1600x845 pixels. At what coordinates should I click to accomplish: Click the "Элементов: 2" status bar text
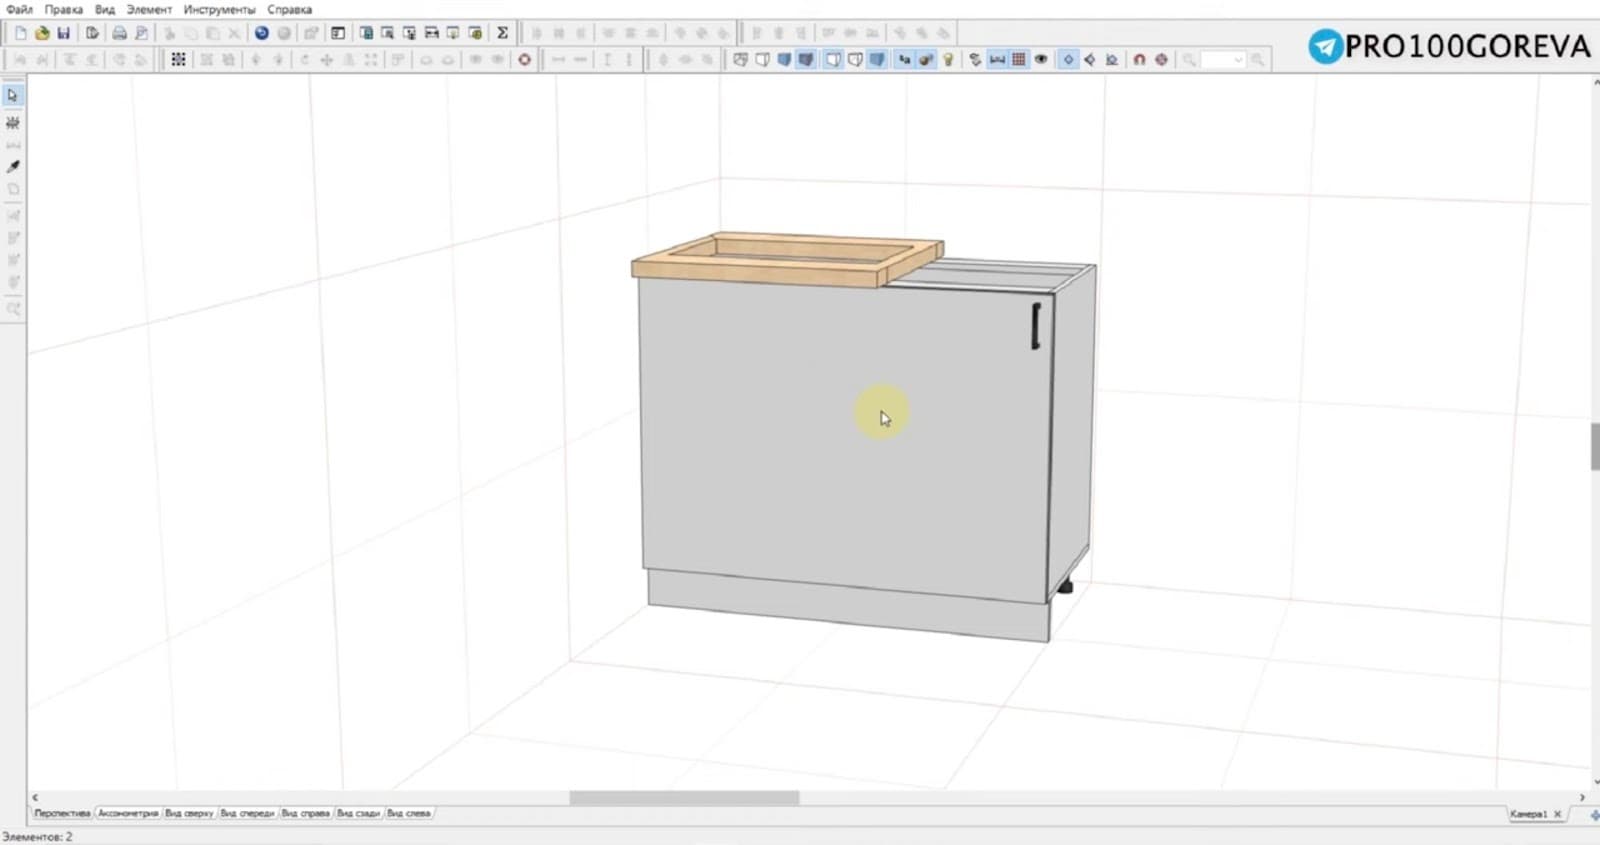pos(38,836)
